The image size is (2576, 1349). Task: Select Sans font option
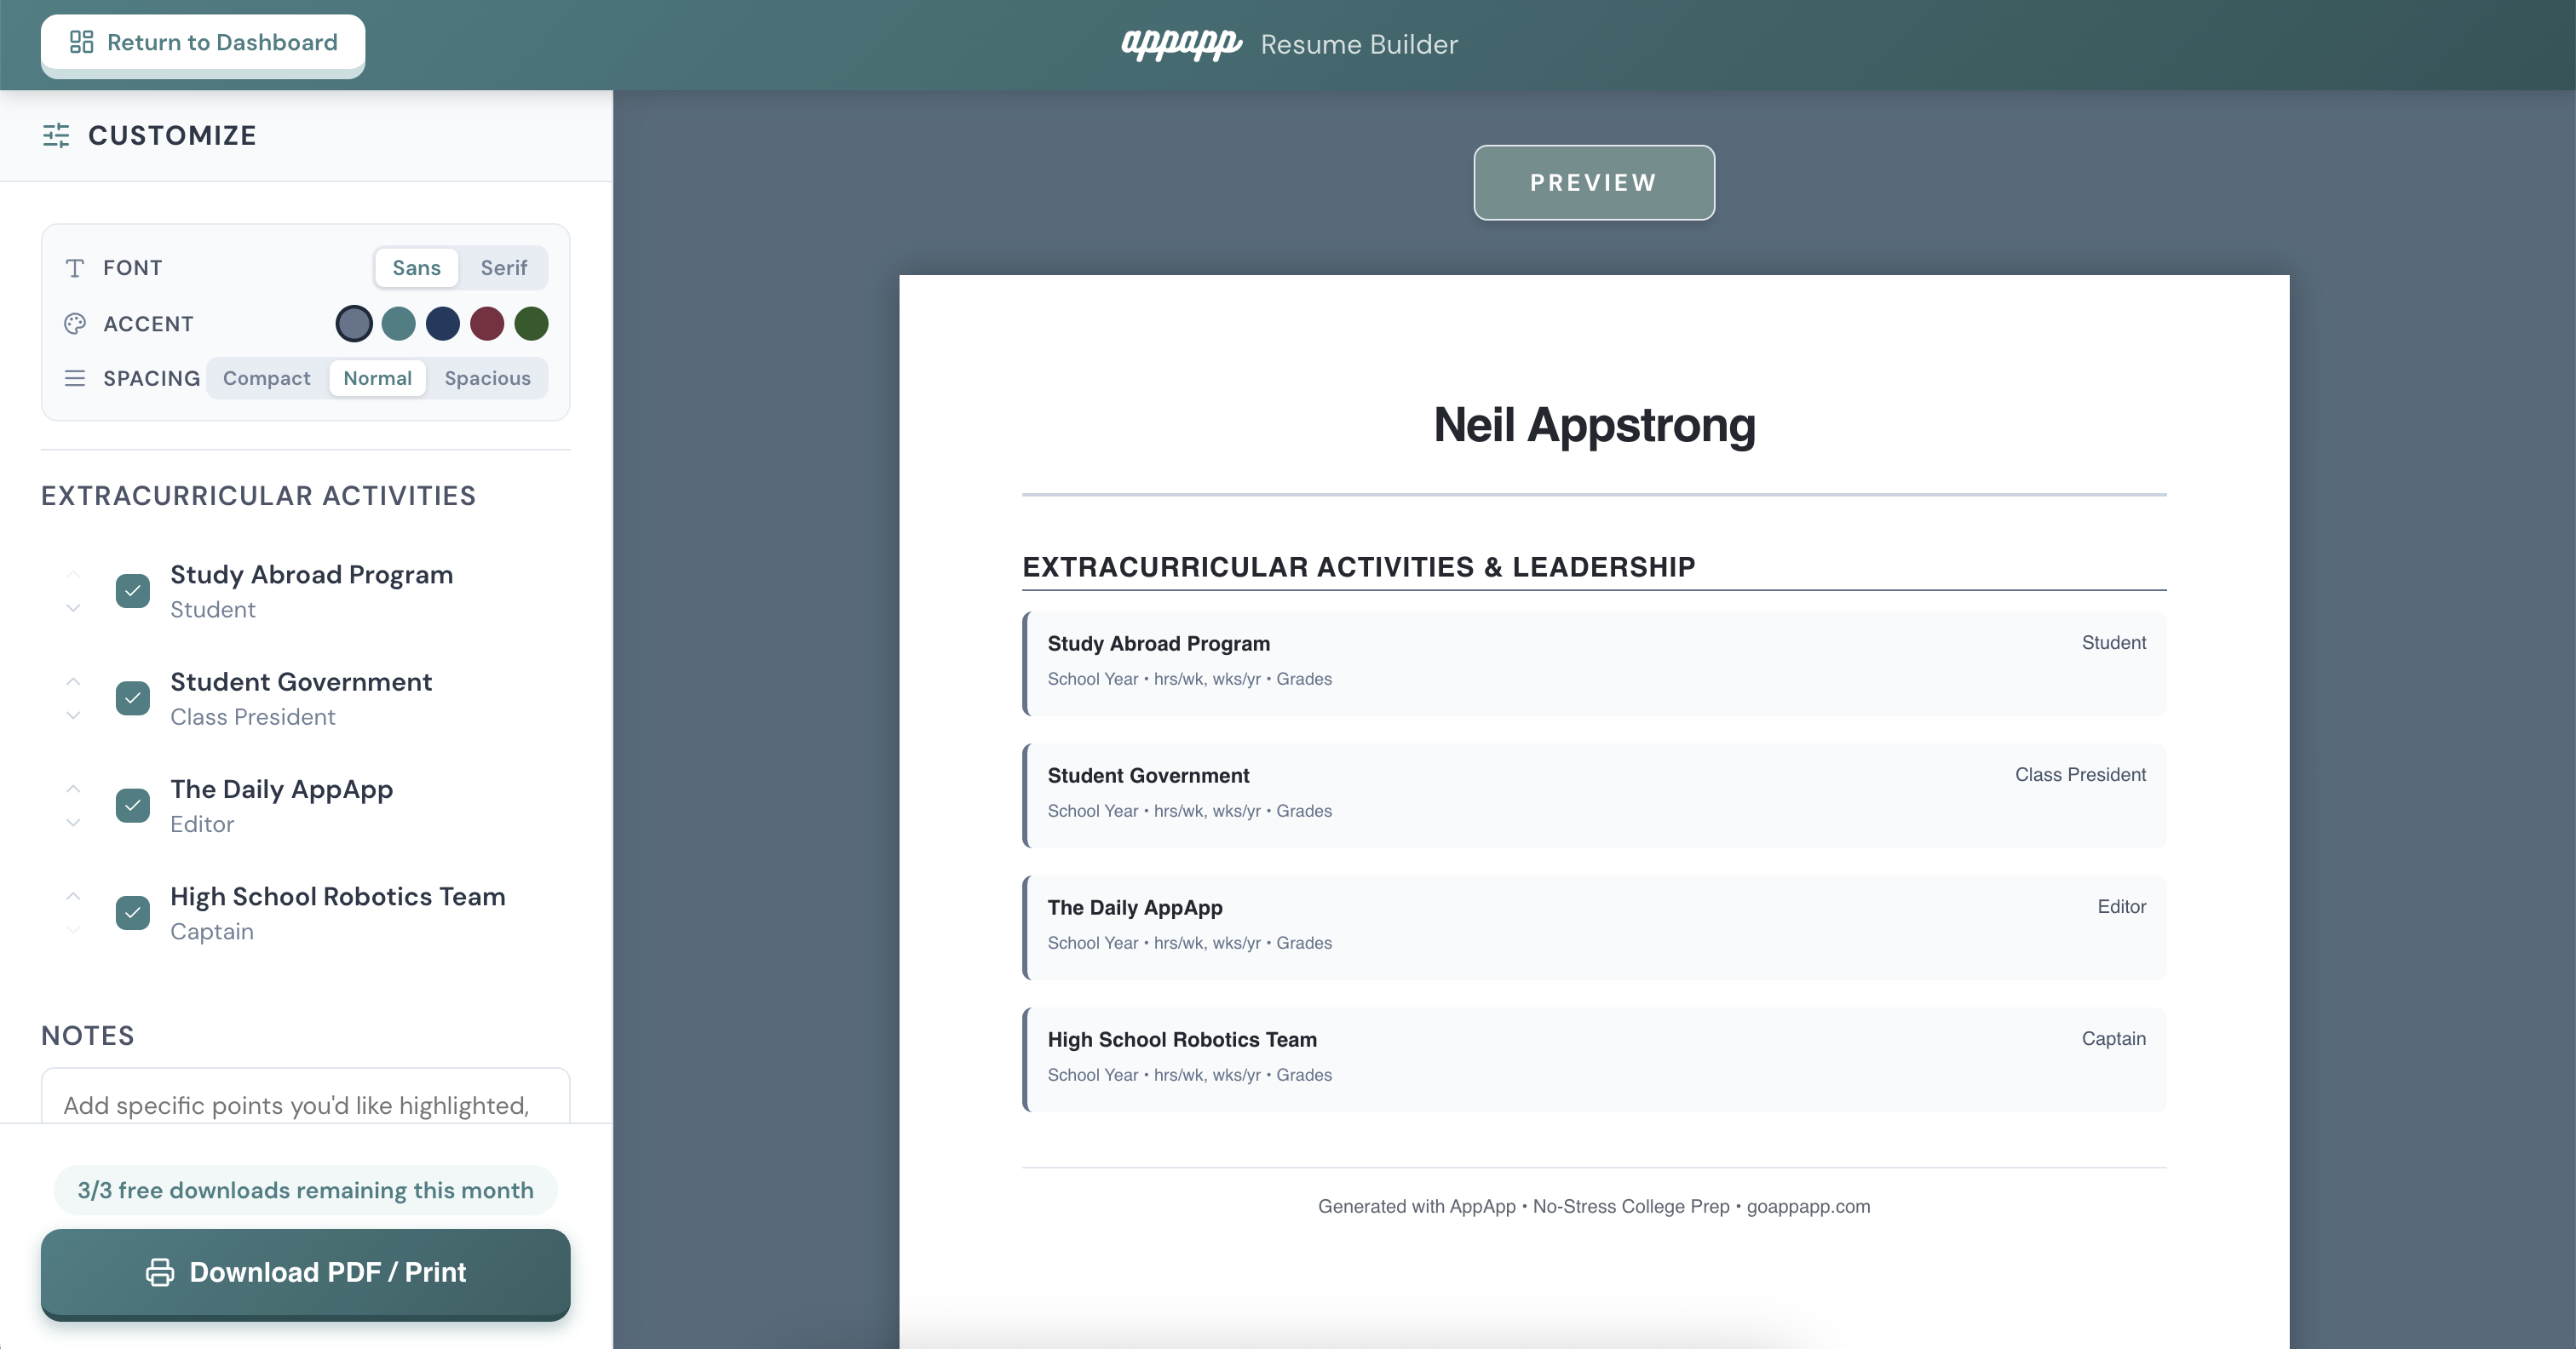(416, 268)
